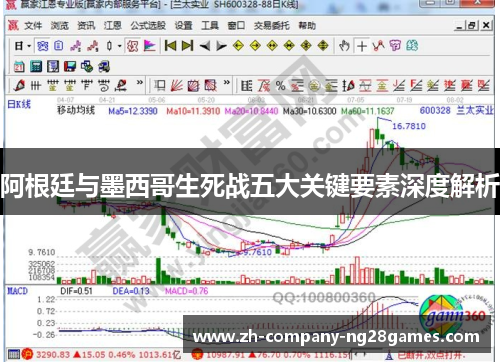The width and height of the screenshot is (500, 362).
Task: Open the 帮助 menu
Action: click(307, 26)
